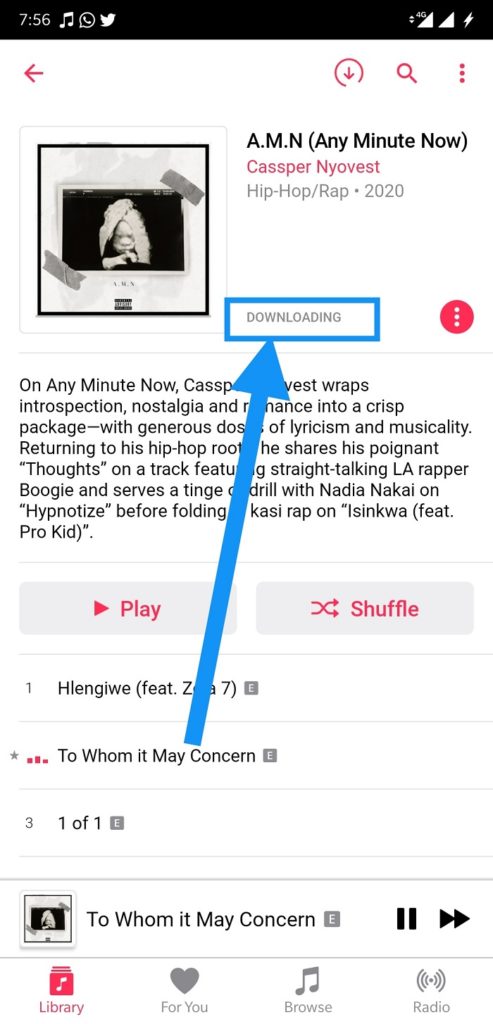The height and width of the screenshot is (1024, 493).
Task: Open top-right overflow menu dots
Action: point(462,73)
